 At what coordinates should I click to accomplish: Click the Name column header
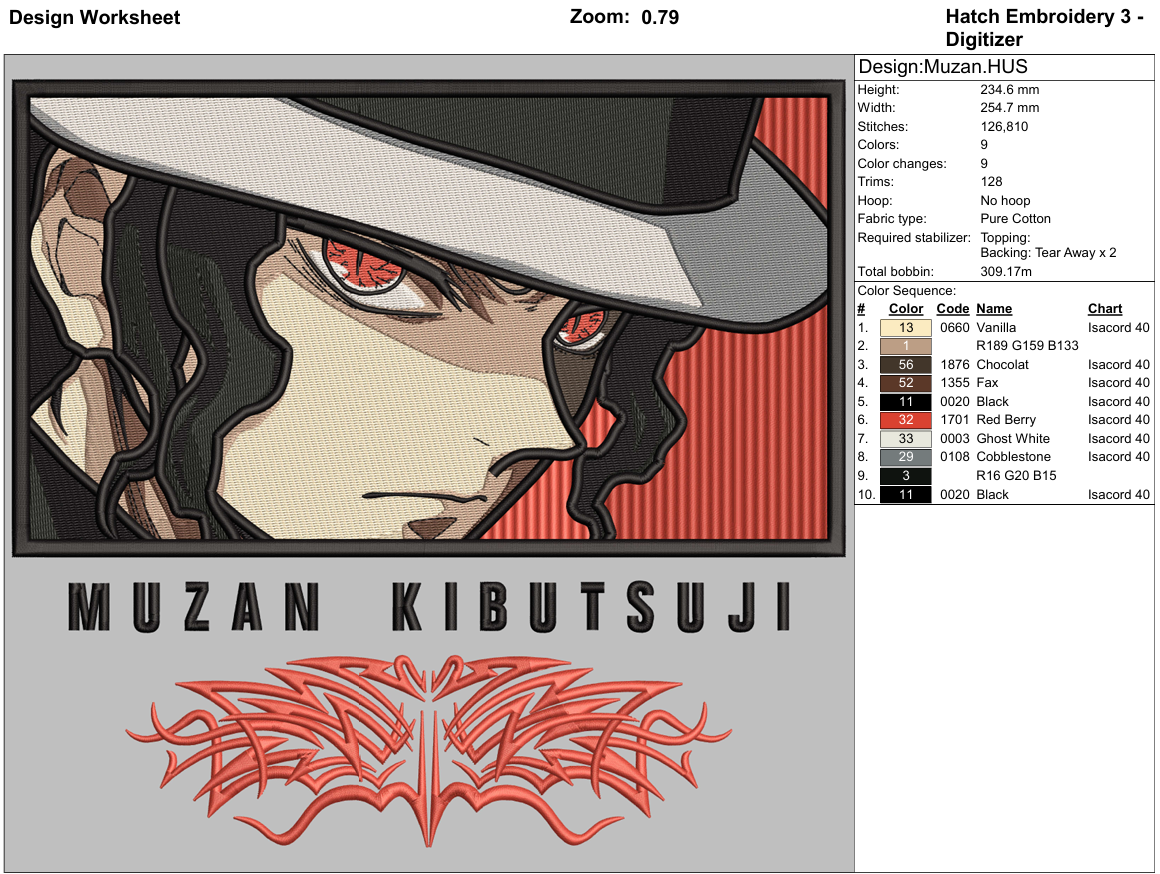[x=994, y=309]
